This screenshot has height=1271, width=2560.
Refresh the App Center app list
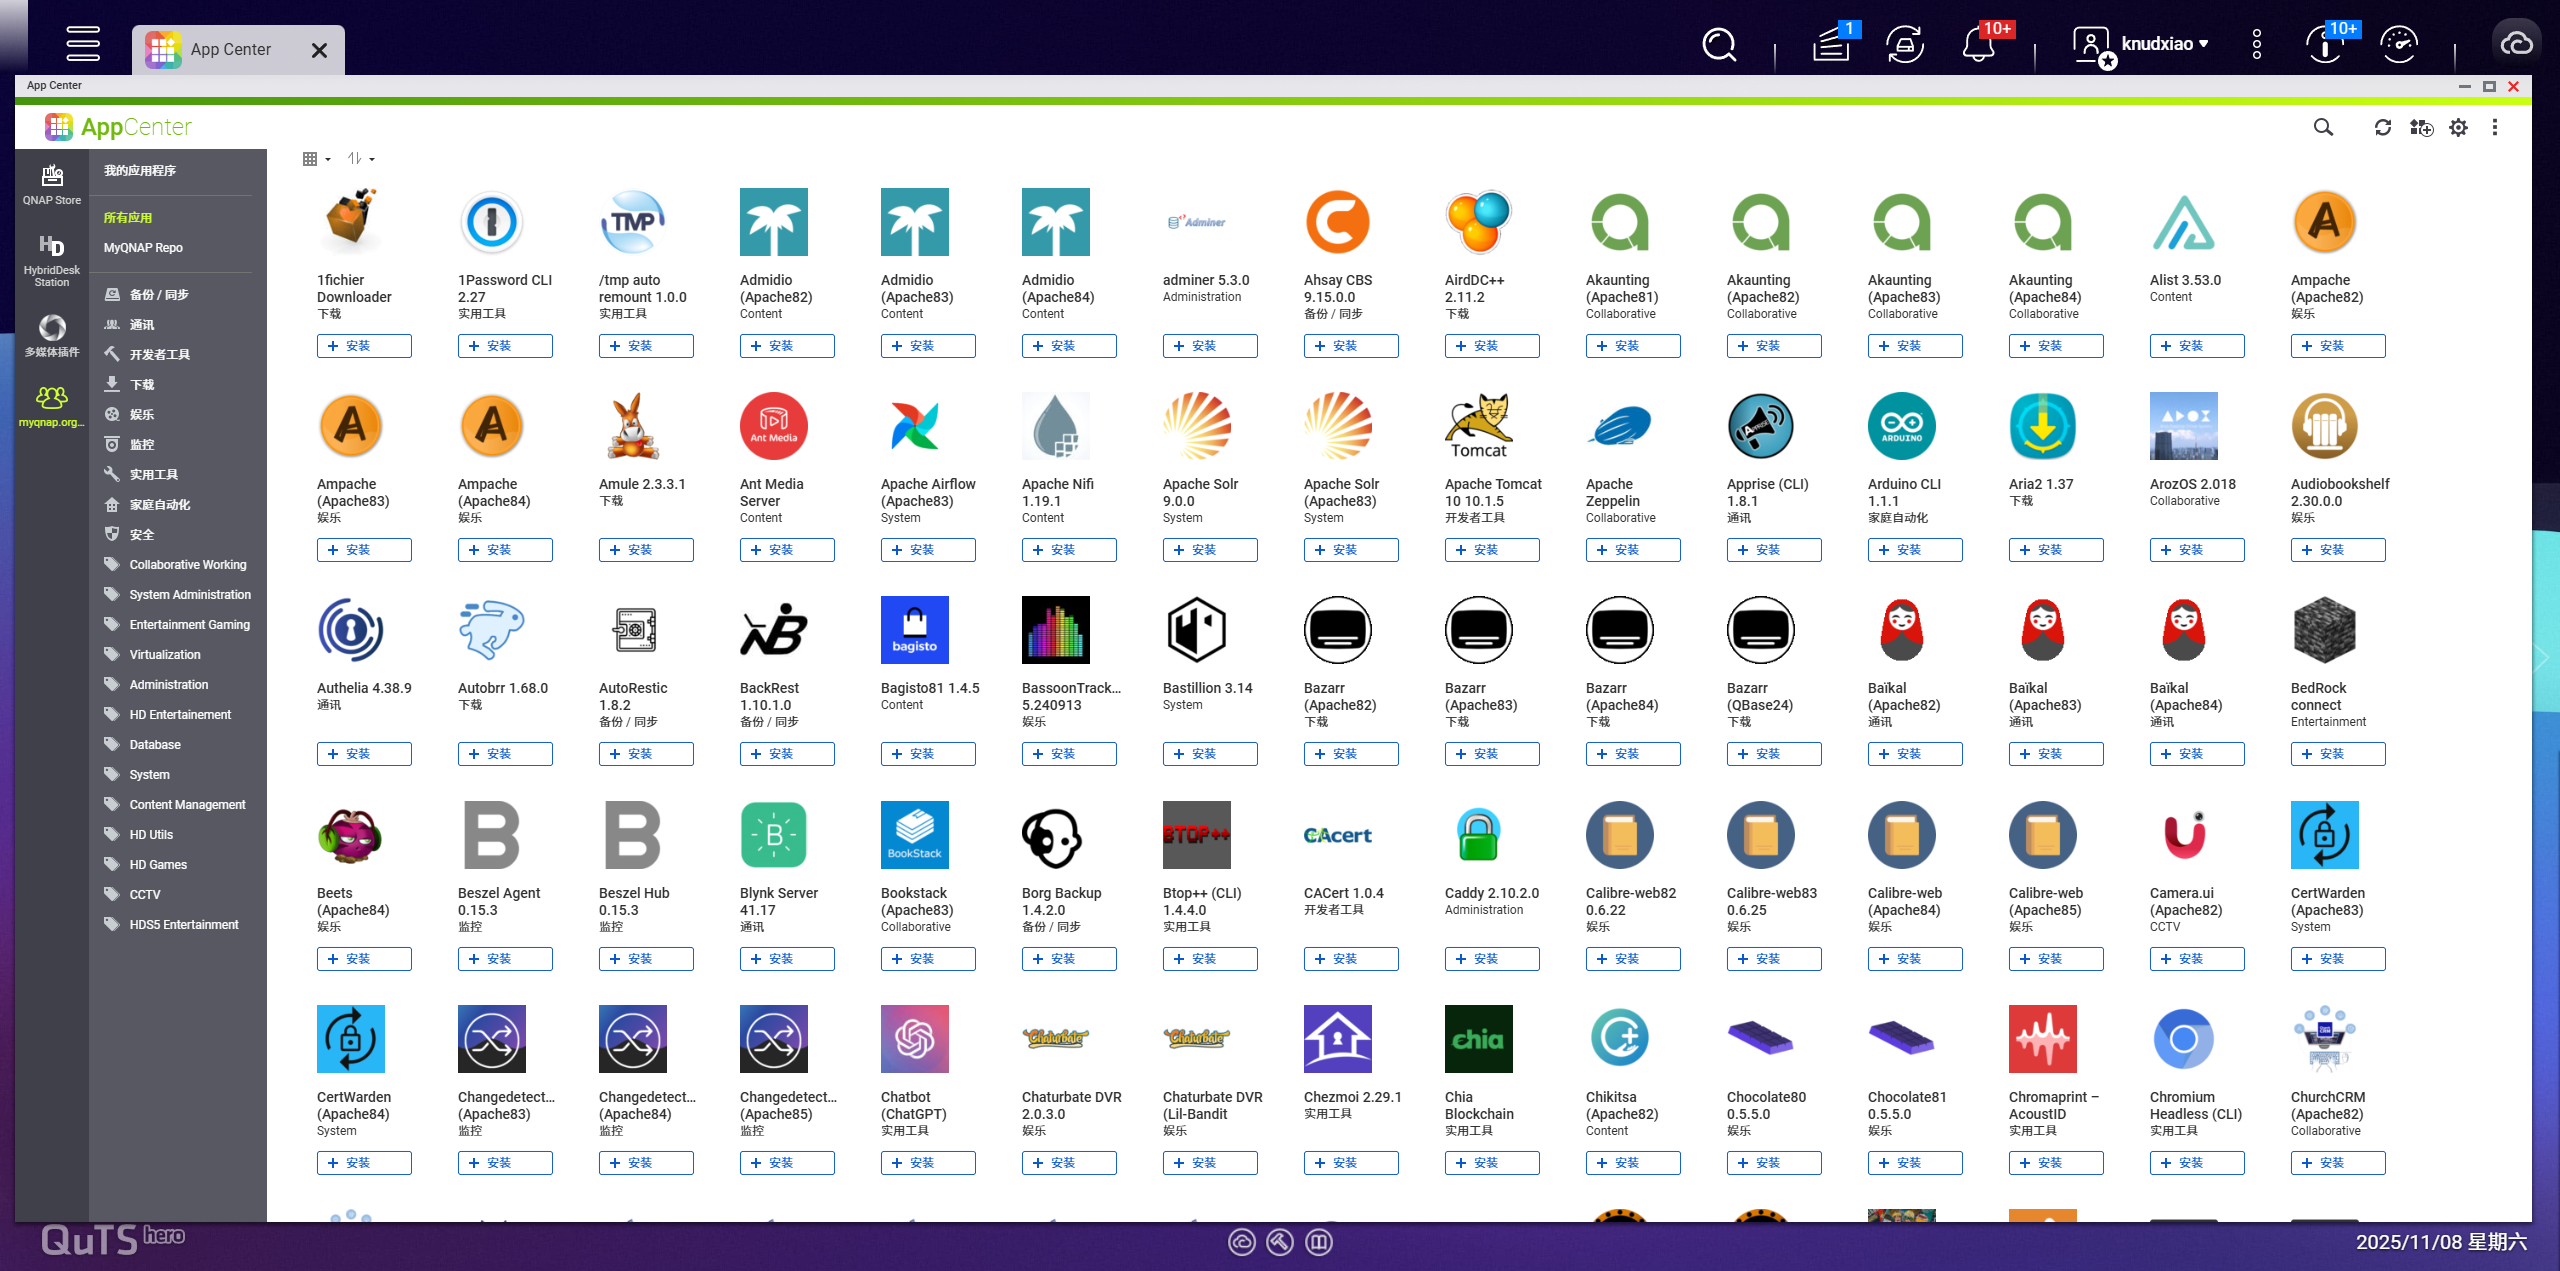[2383, 127]
